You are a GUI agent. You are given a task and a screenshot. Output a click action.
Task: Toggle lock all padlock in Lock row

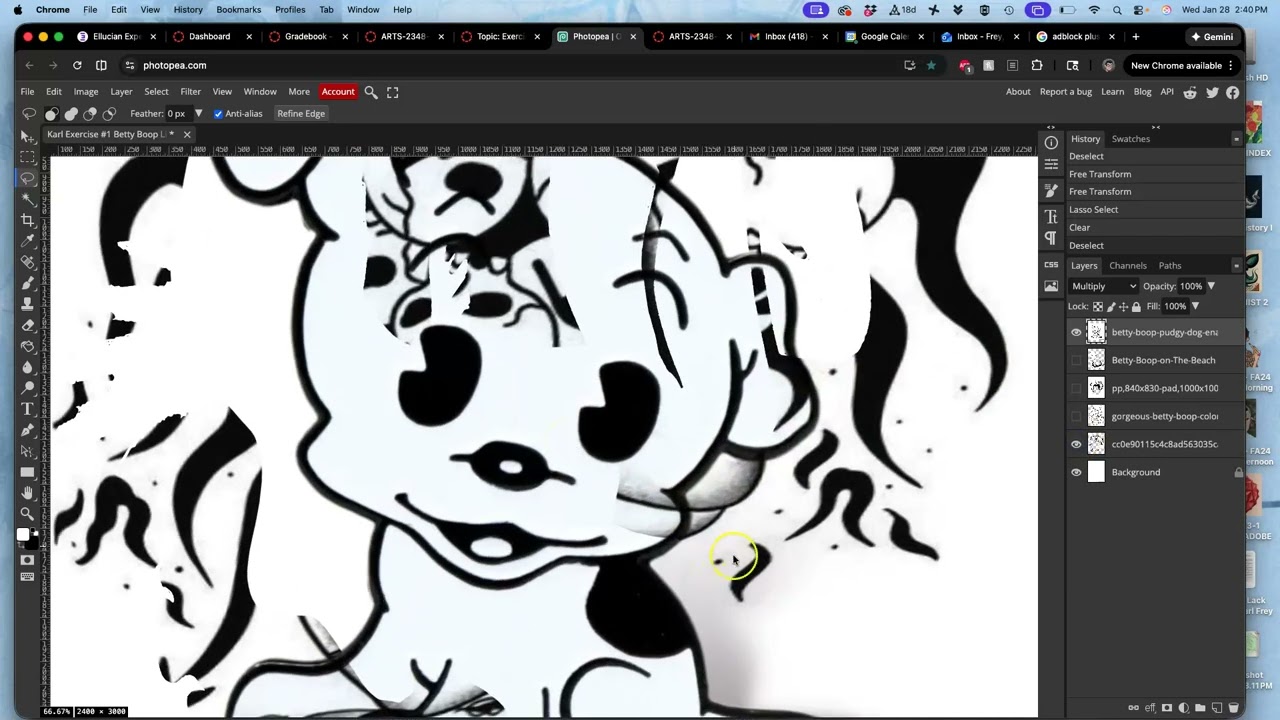point(1135,307)
